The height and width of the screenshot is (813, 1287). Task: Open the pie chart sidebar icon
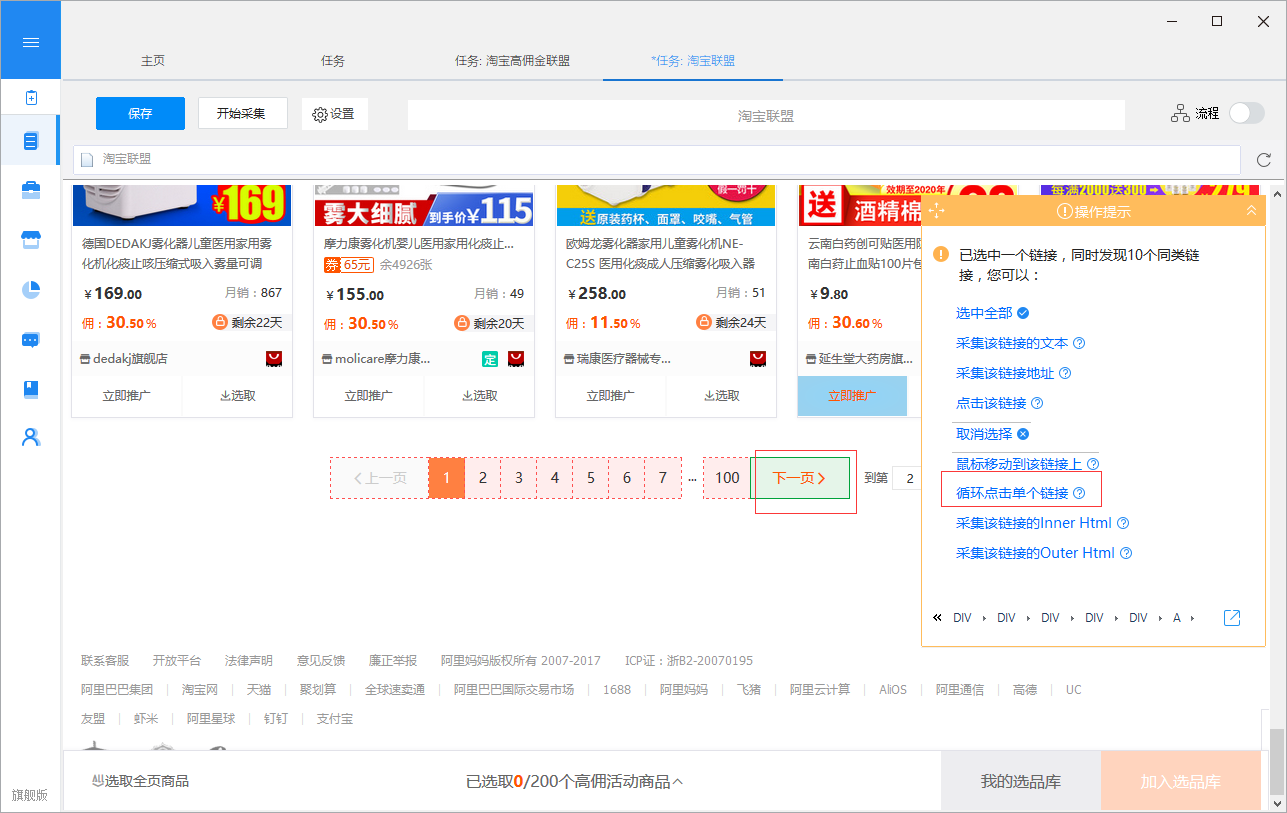coord(31,289)
